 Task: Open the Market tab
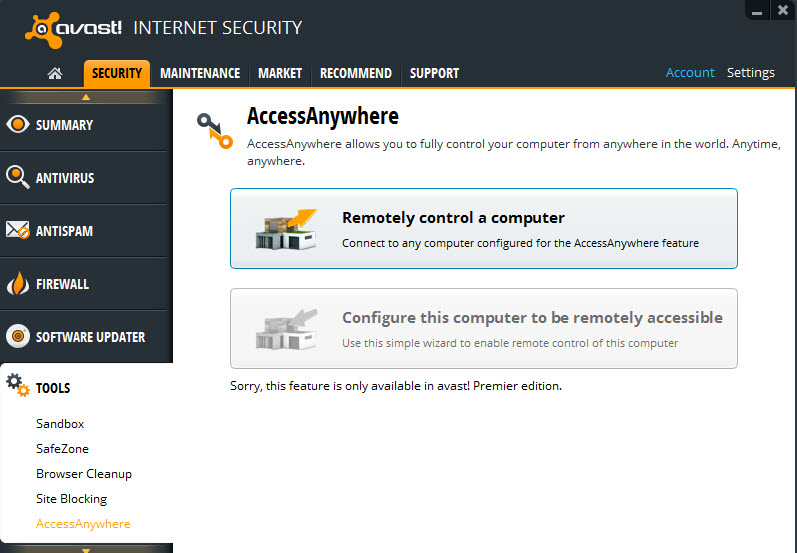point(280,73)
